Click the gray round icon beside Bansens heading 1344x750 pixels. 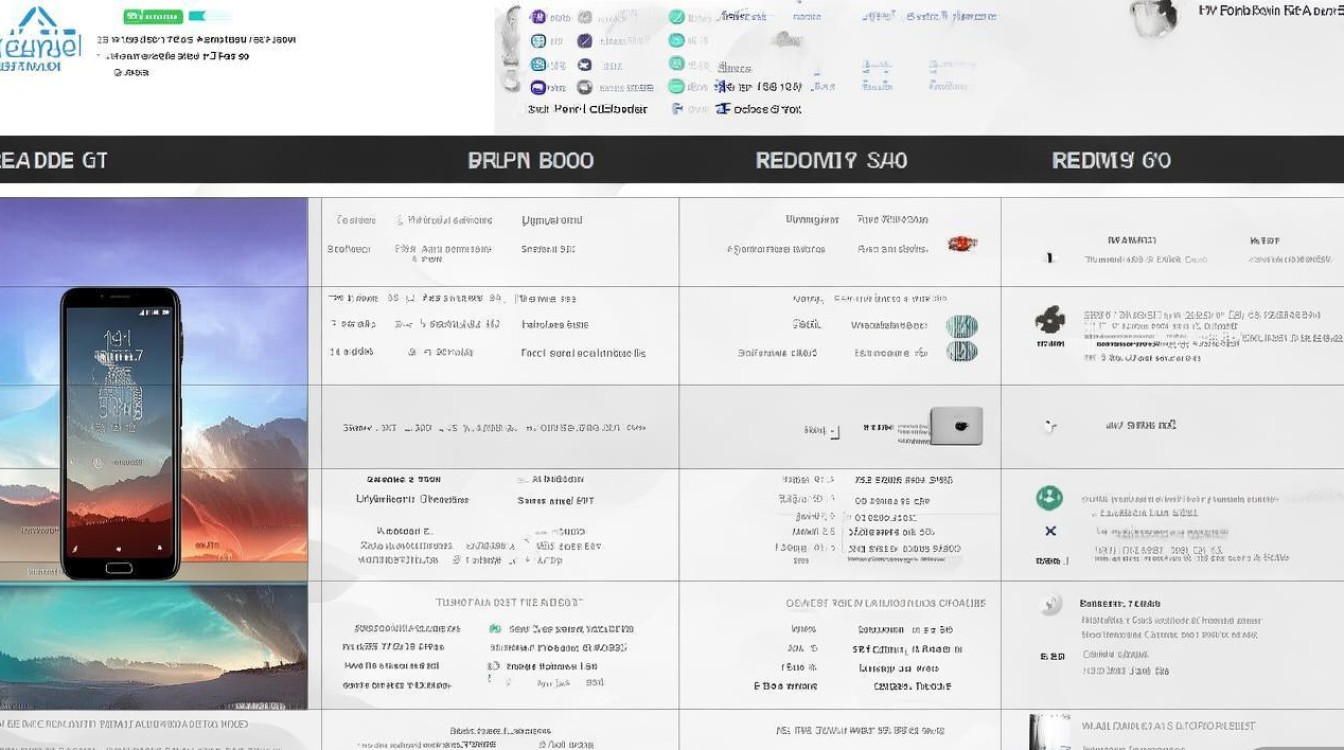tap(1050, 604)
